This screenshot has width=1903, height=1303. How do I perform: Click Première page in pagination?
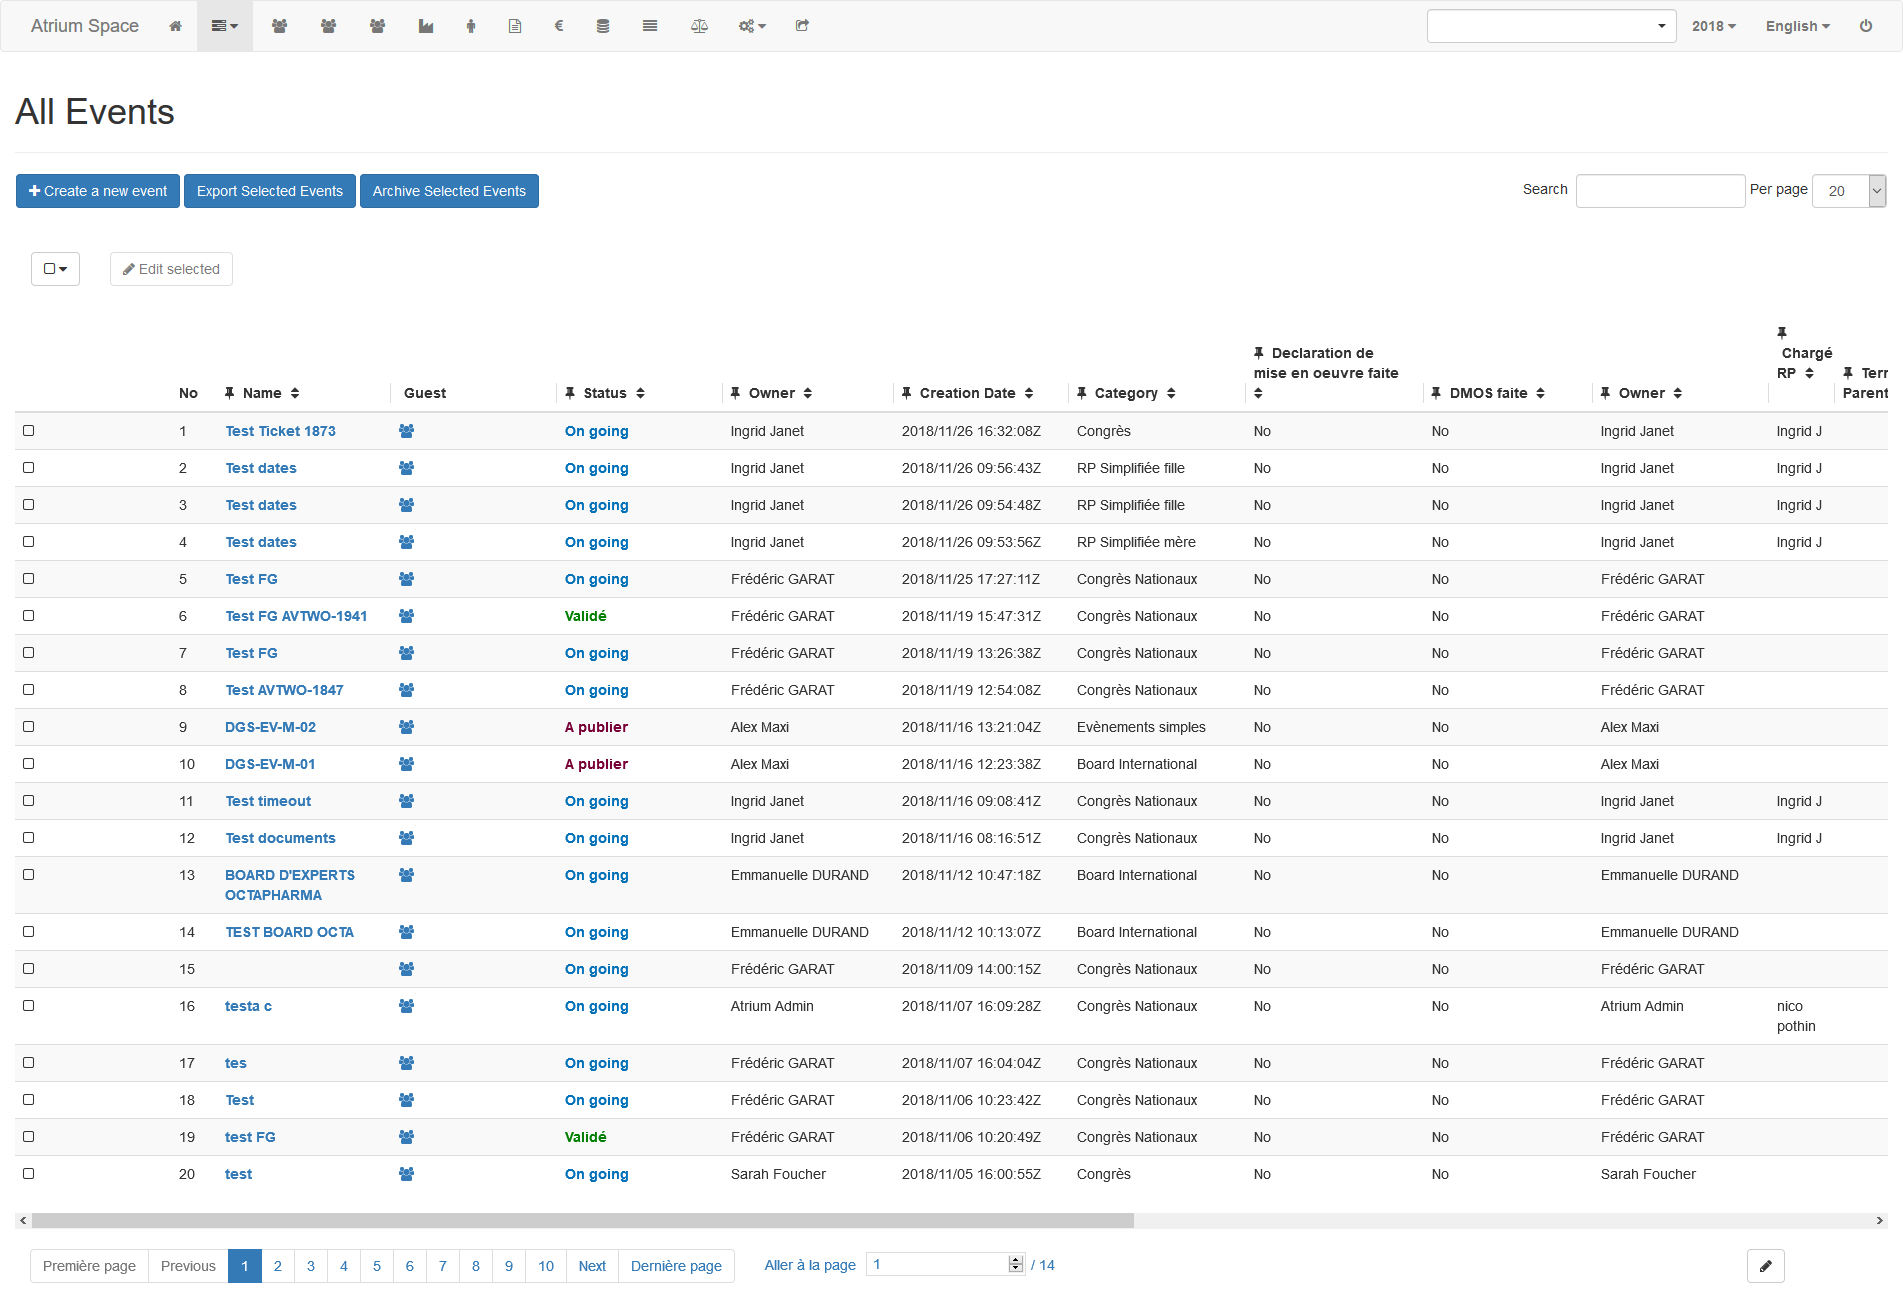tap(89, 1266)
